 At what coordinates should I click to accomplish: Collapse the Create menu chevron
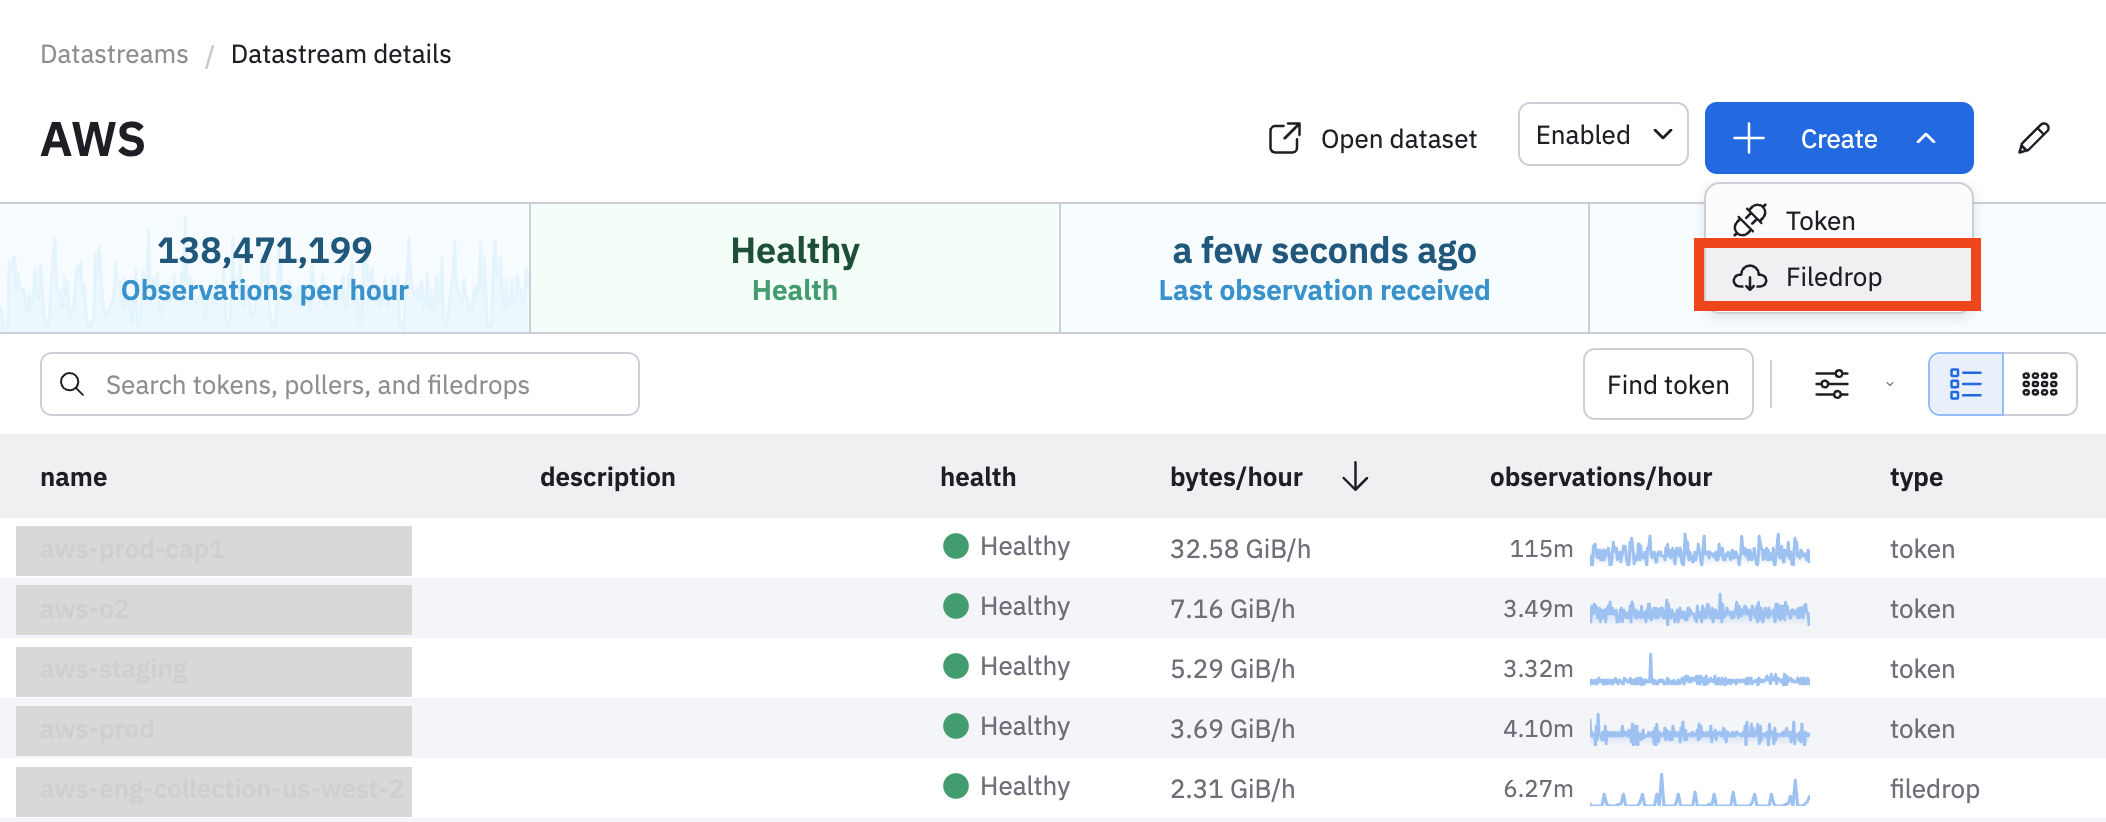1926,138
